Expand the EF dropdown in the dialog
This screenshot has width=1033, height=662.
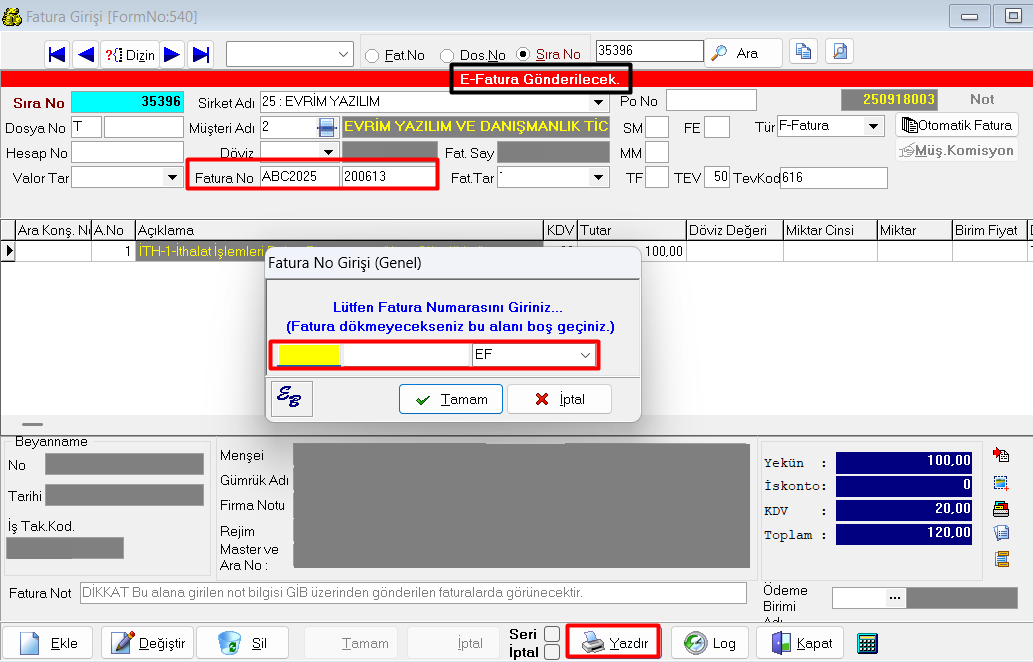click(x=585, y=355)
